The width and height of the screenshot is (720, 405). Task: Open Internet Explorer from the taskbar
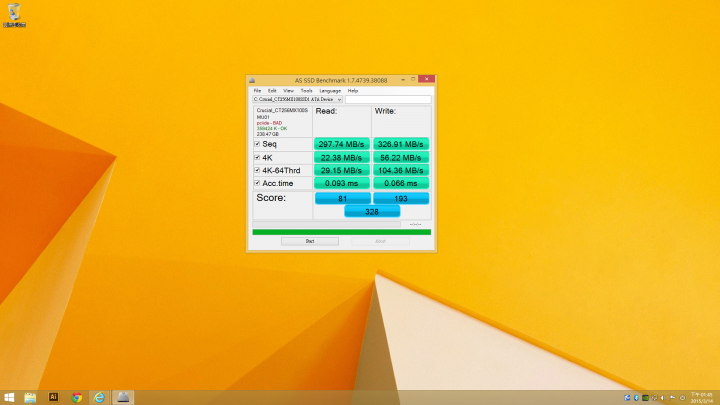point(99,397)
